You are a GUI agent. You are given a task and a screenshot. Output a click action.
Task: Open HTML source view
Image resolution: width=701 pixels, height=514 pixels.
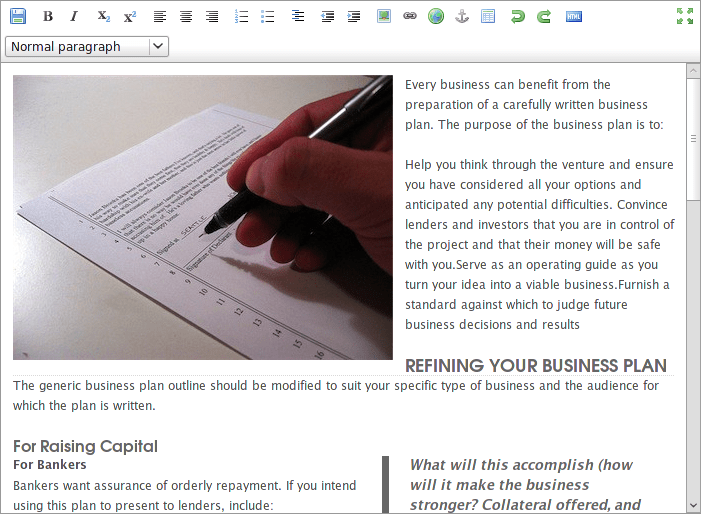point(574,17)
